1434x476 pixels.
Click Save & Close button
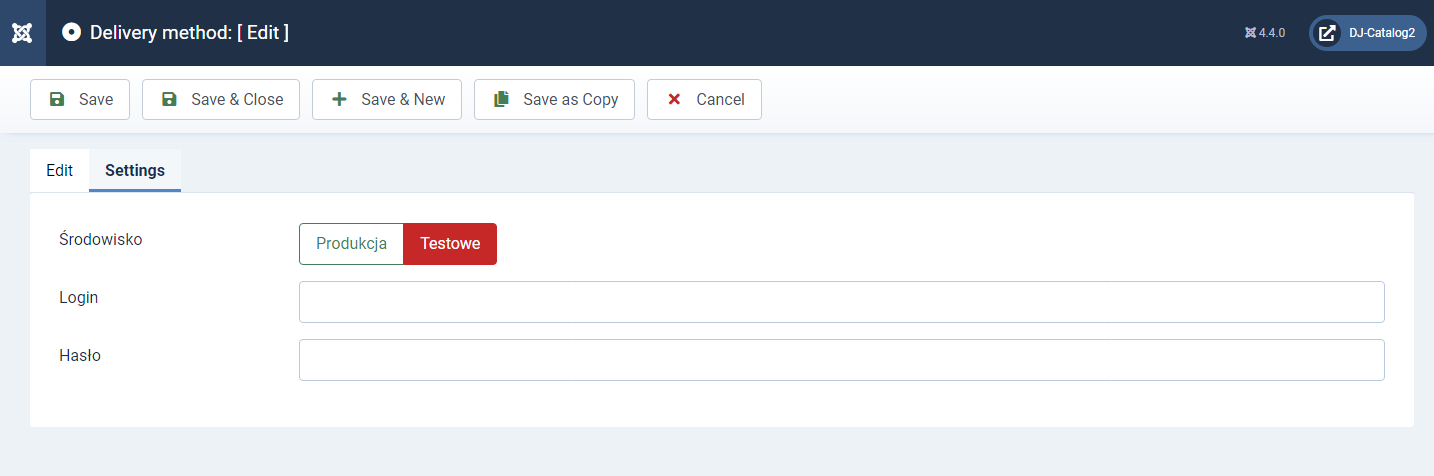(221, 100)
